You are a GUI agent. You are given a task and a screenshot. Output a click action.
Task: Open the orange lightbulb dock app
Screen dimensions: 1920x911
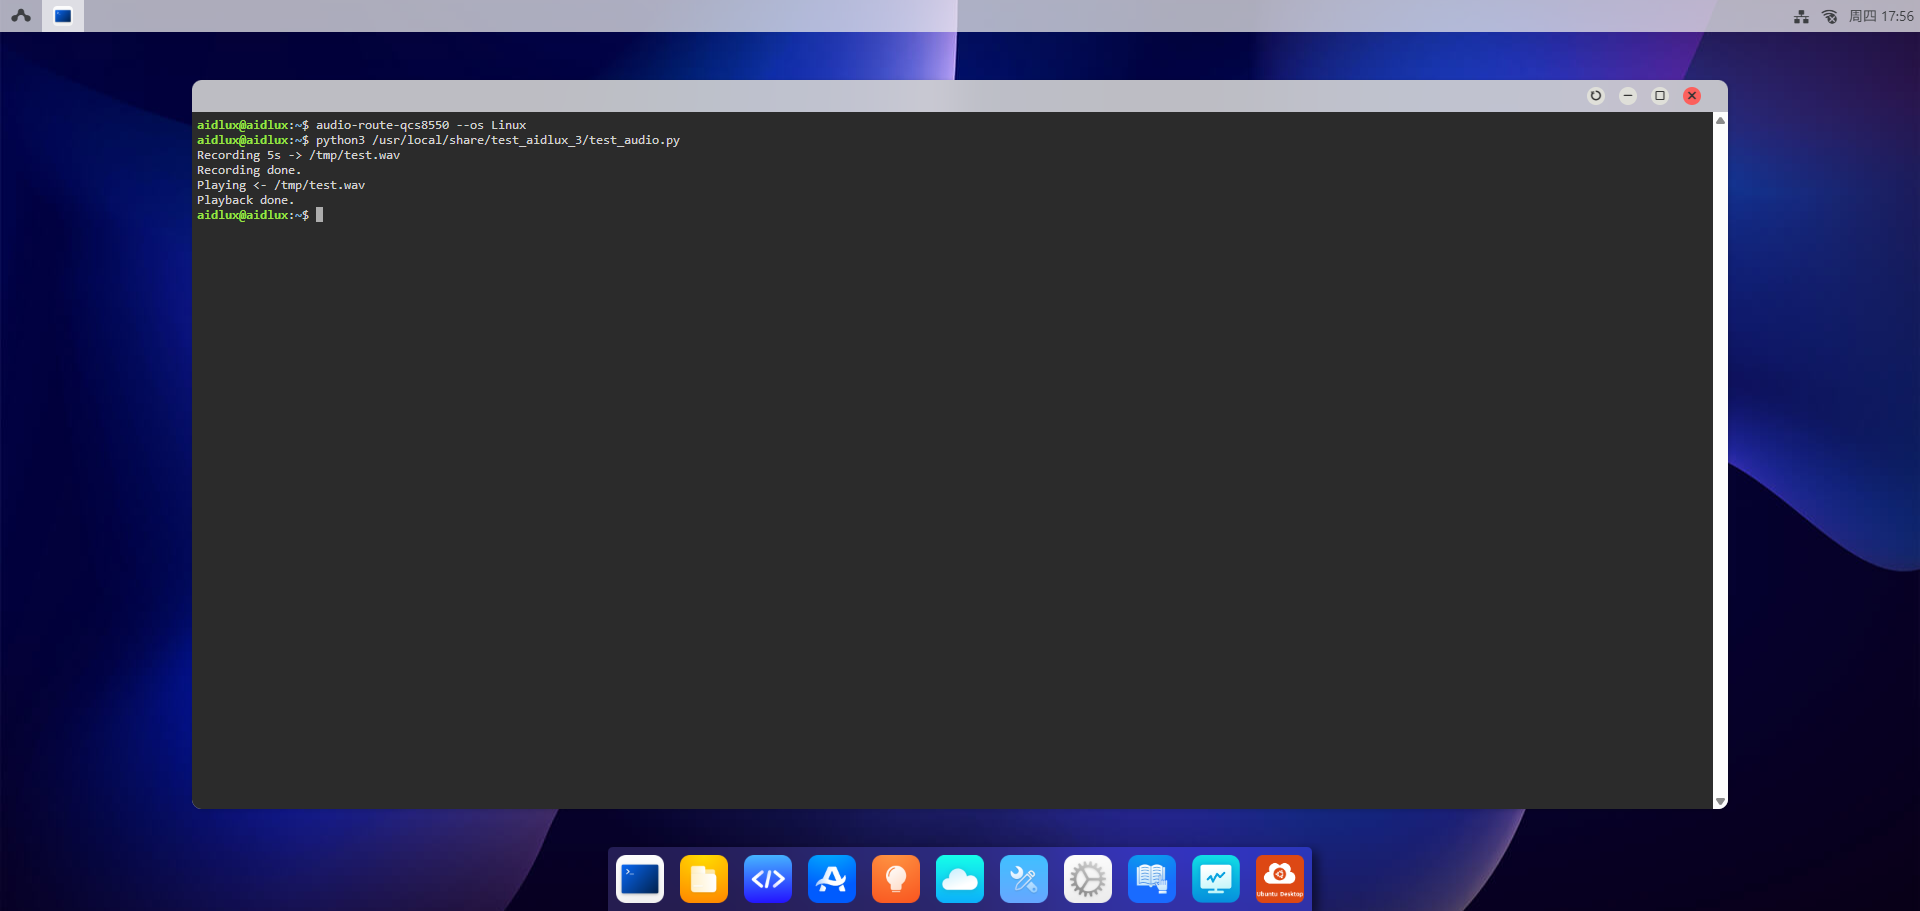pos(896,879)
